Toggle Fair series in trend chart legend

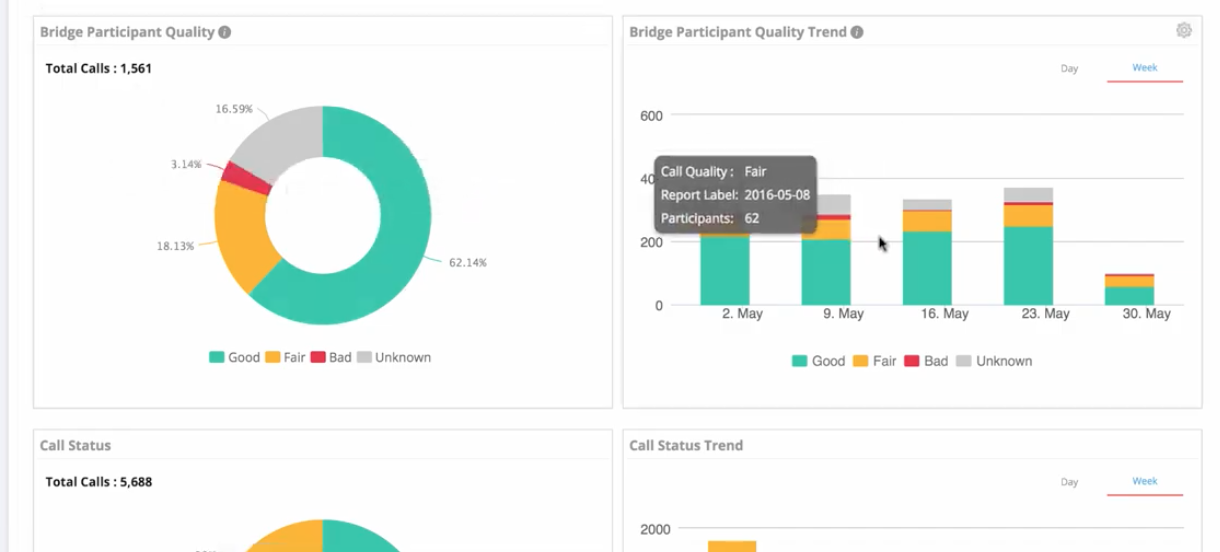[x=874, y=361]
